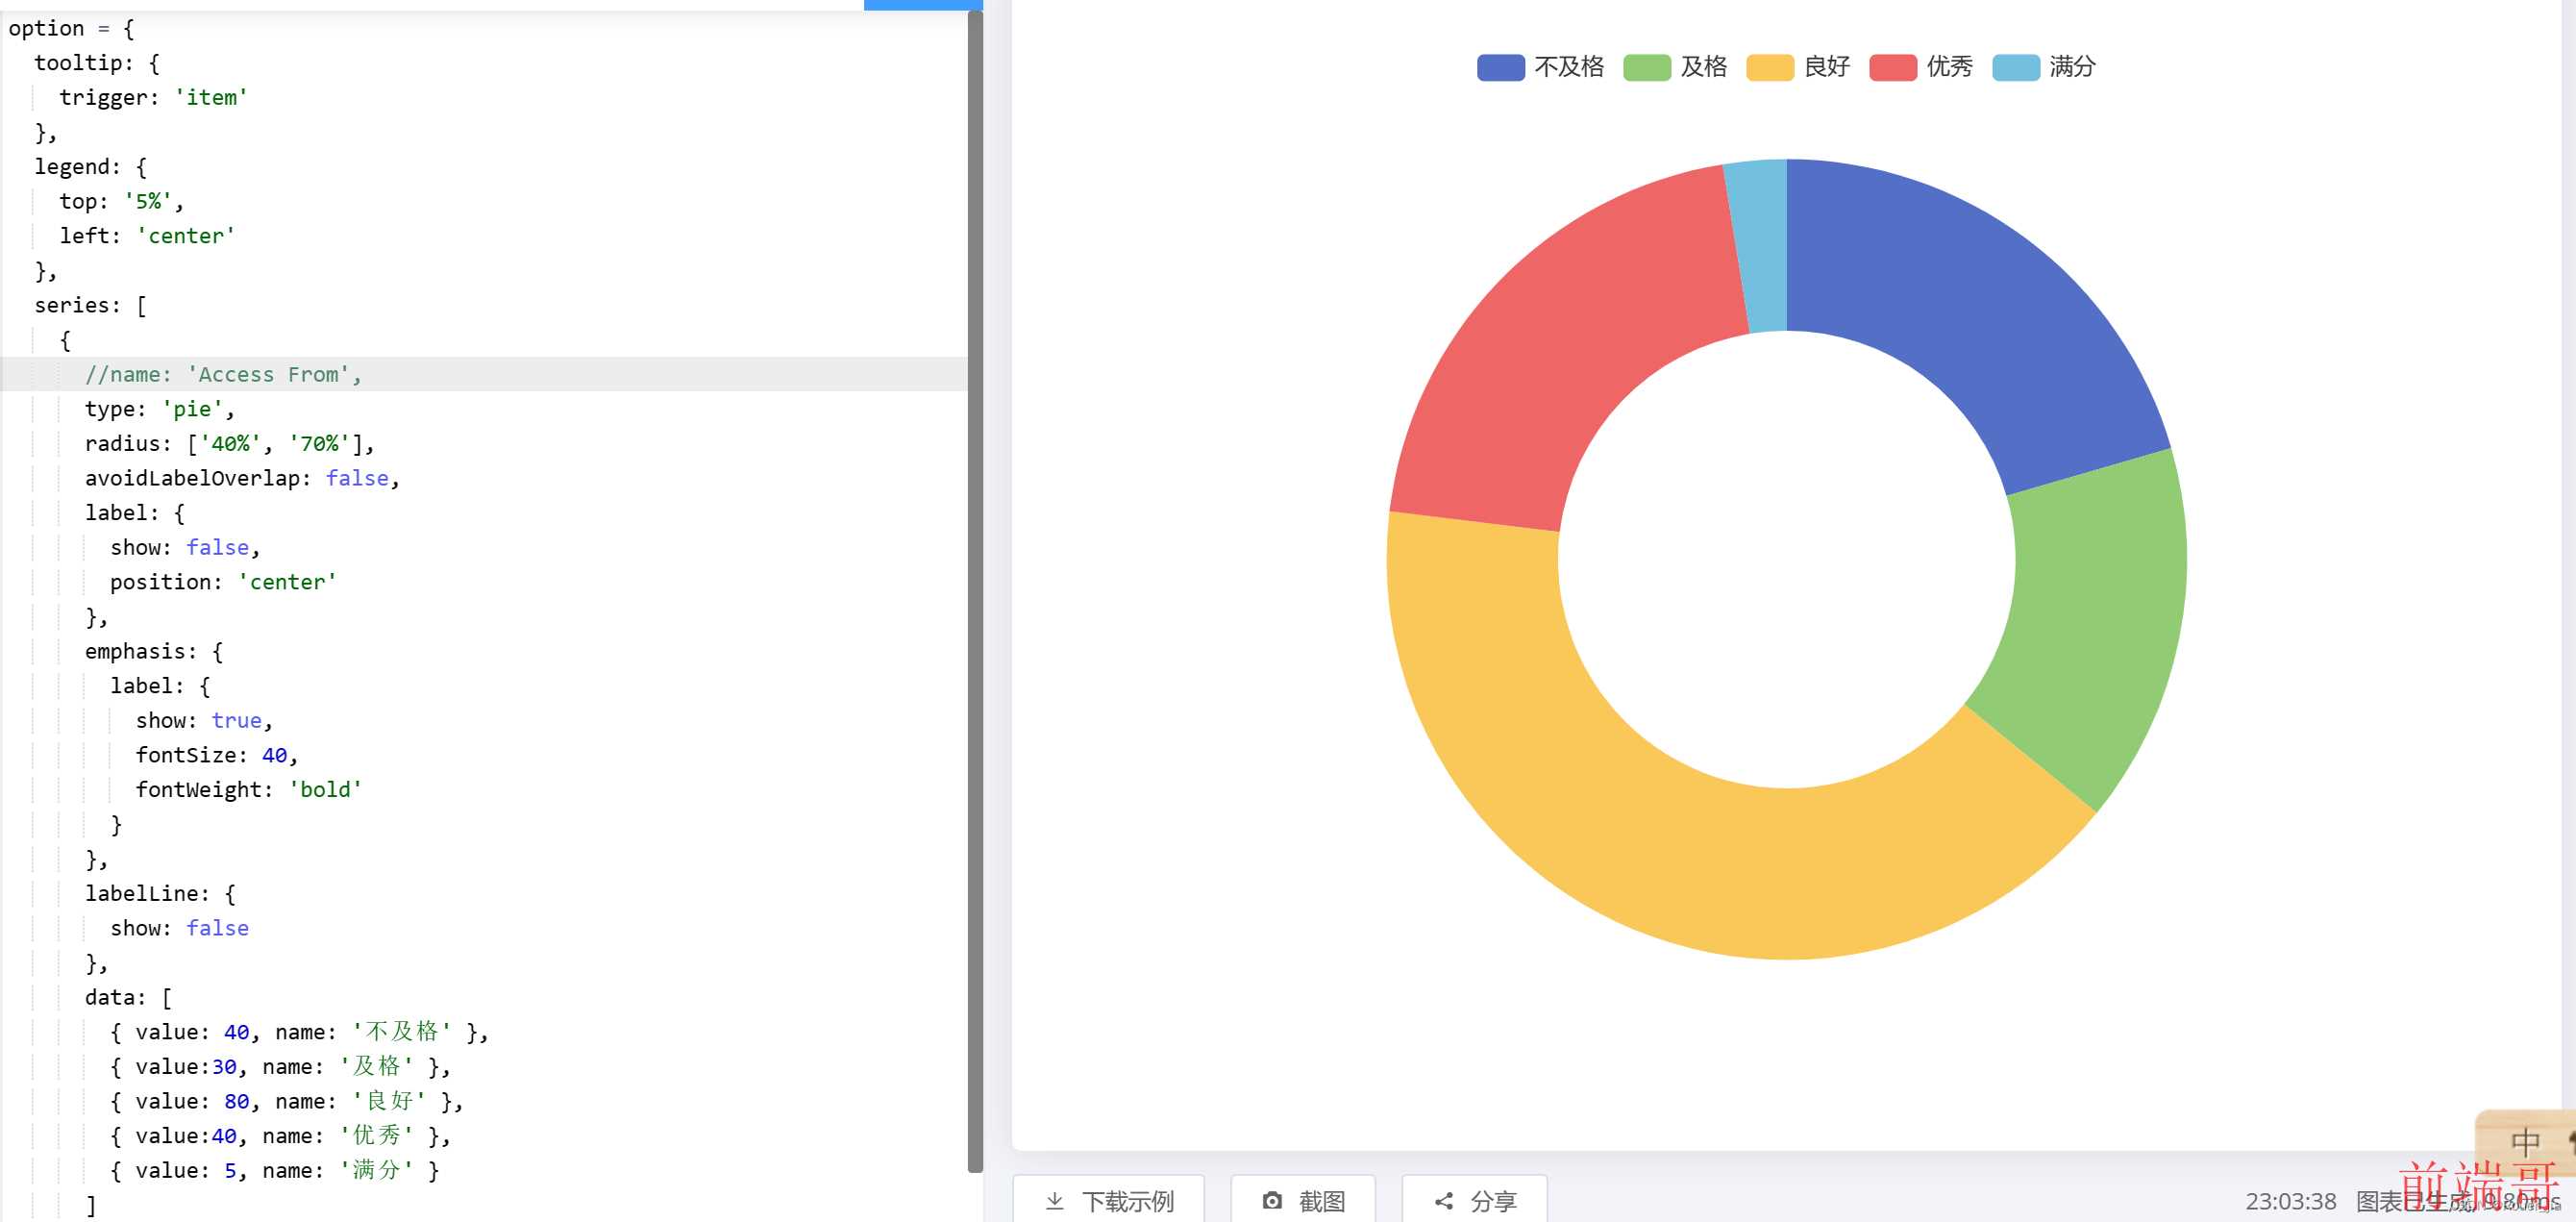Click the 截图 button label

tap(1321, 1201)
